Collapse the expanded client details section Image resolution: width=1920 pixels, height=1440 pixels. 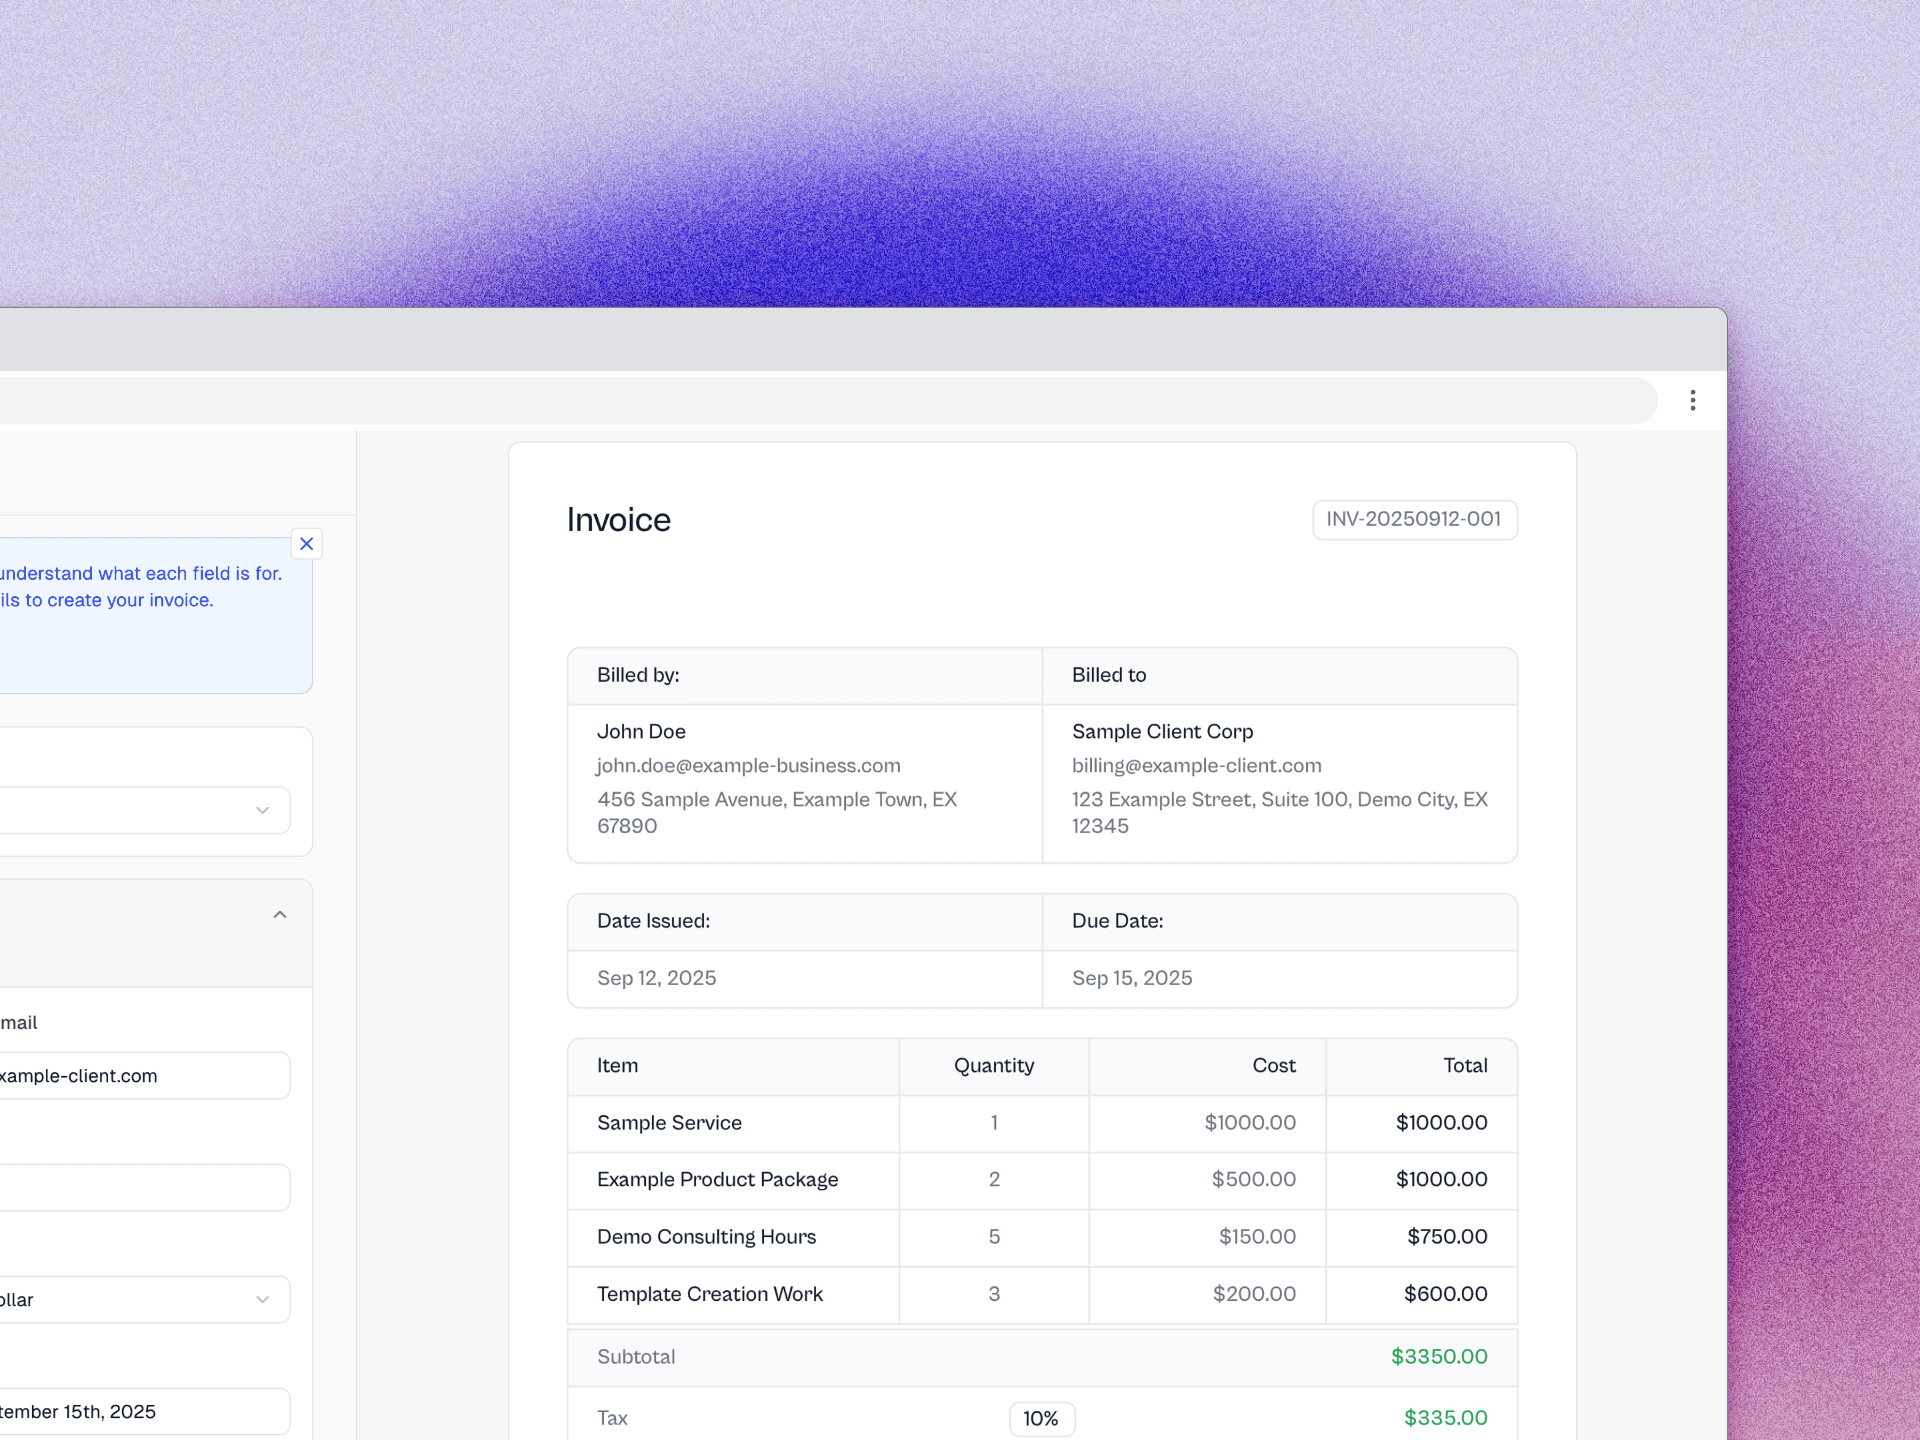point(280,913)
